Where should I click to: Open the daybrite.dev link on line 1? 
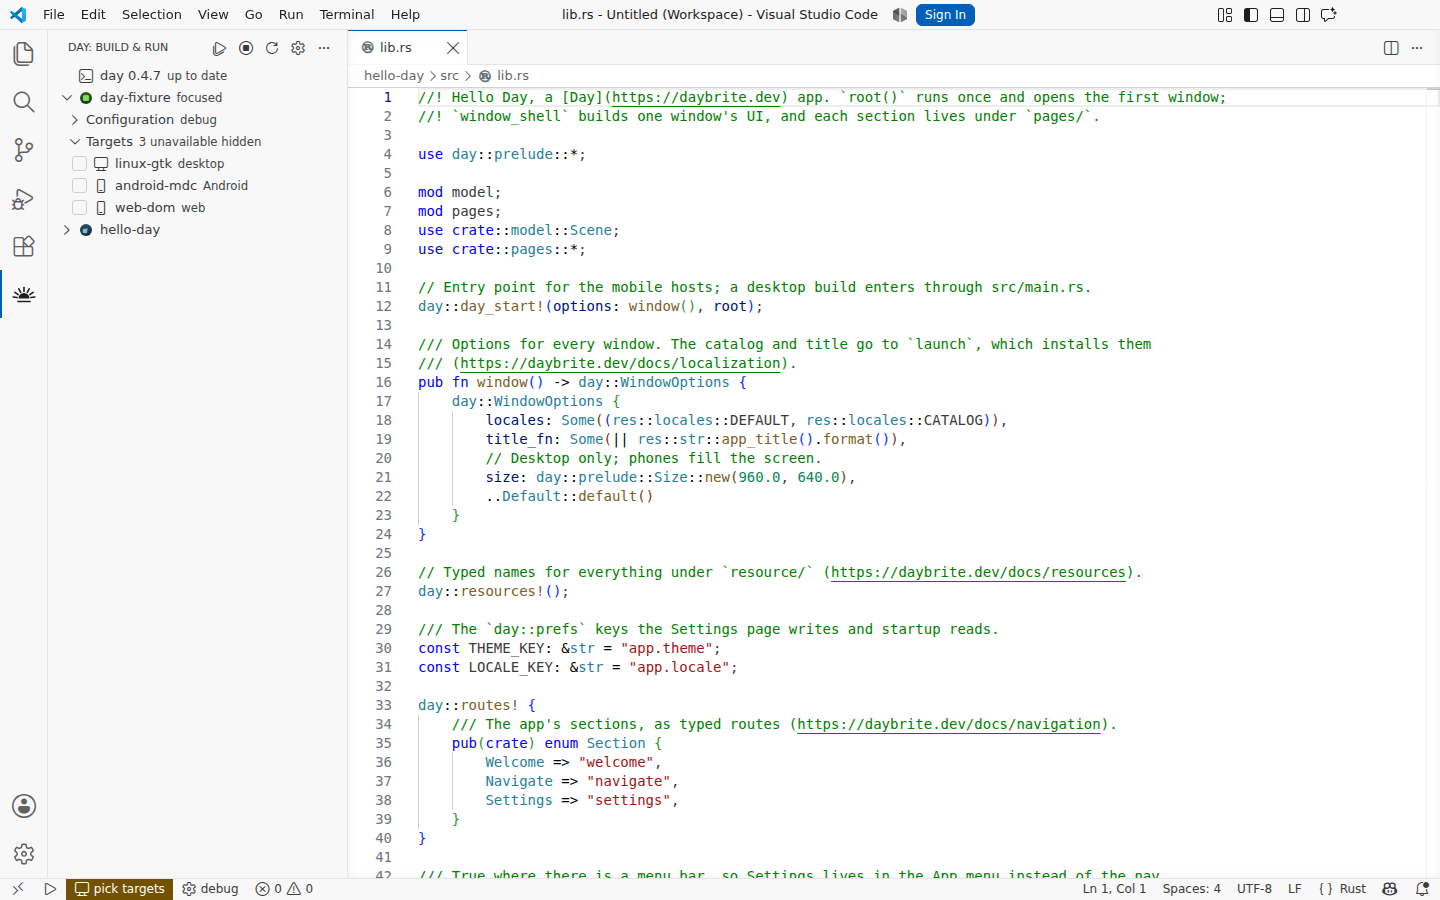696,98
